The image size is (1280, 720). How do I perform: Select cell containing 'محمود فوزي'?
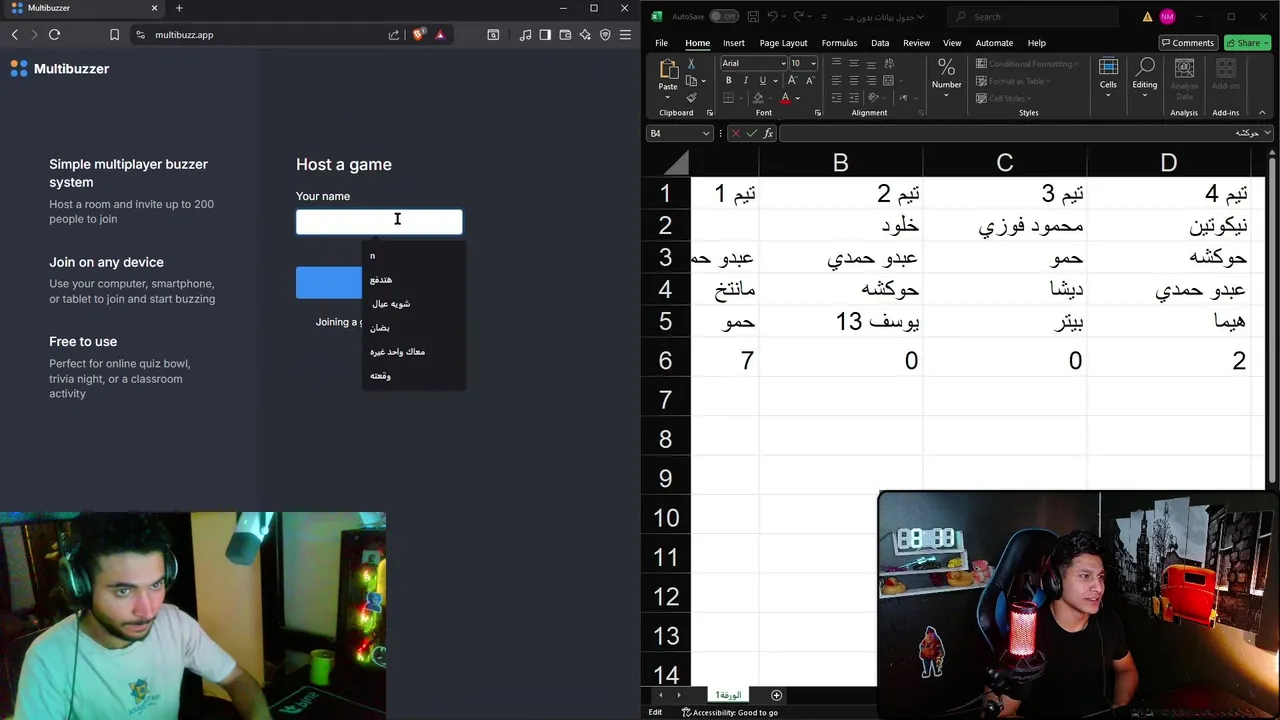click(x=1004, y=226)
